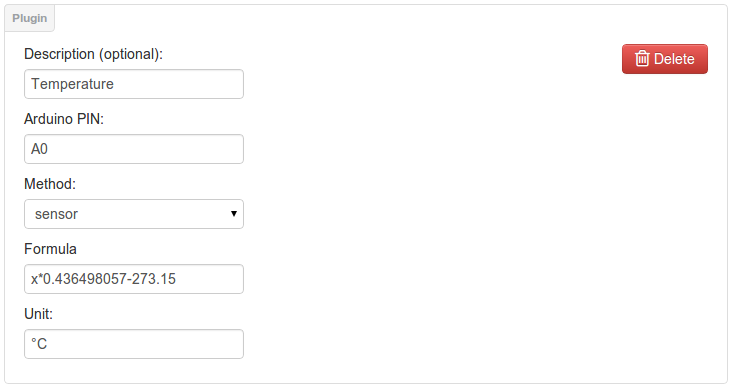Click the trash can icon on Delete
The image size is (731, 388).
[642, 59]
